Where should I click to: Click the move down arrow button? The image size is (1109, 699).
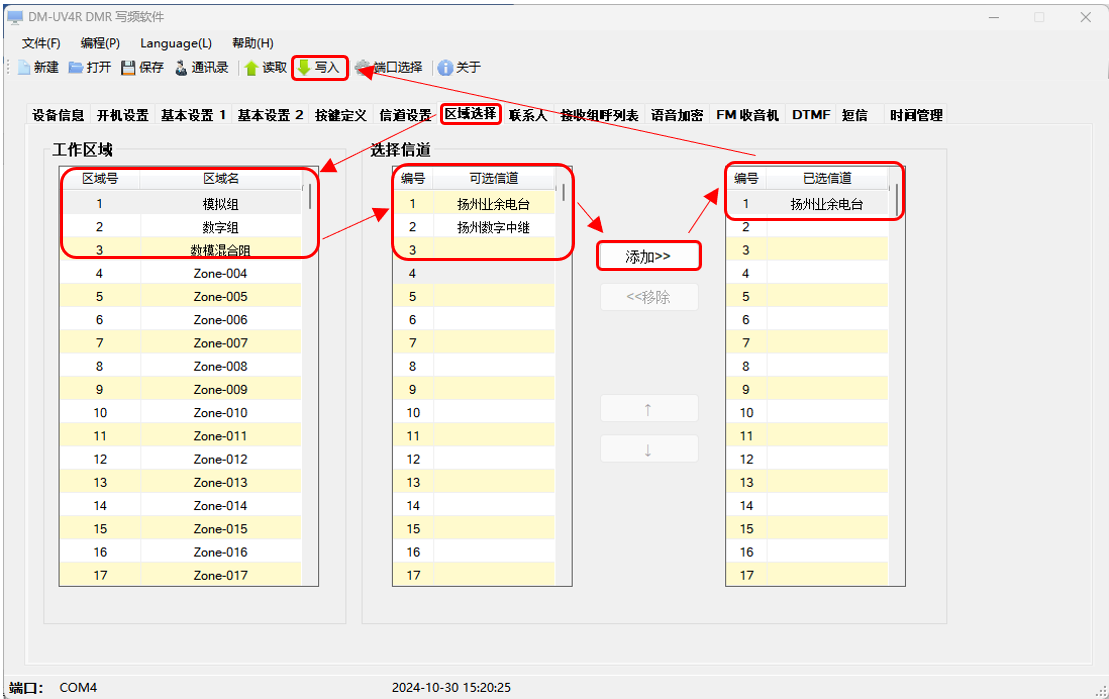coord(648,449)
